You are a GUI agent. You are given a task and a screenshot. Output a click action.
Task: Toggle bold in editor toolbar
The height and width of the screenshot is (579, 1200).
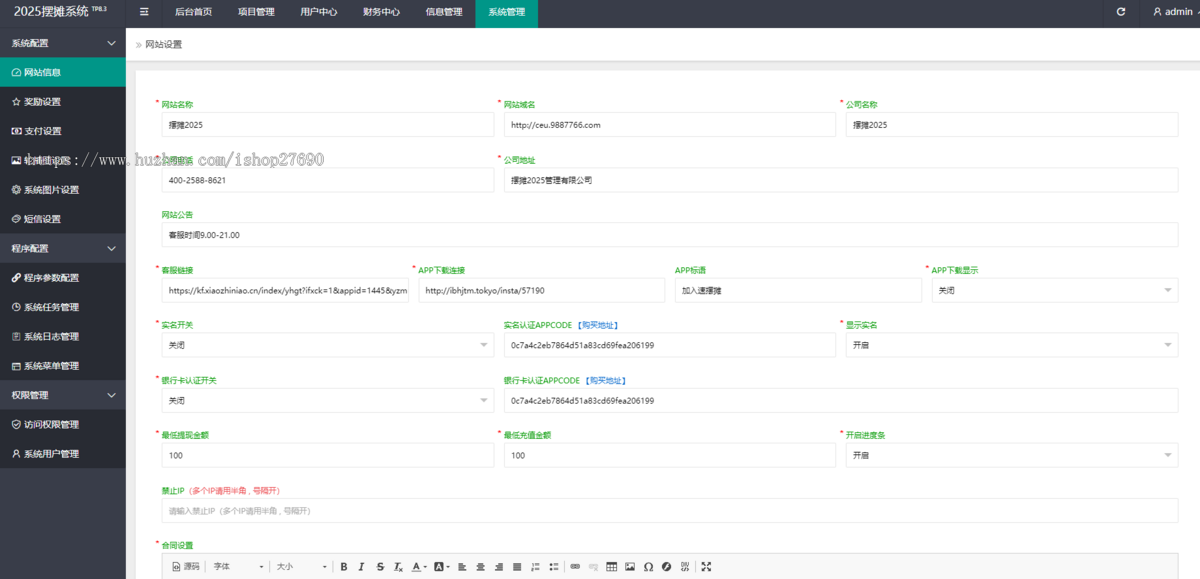[x=344, y=566]
